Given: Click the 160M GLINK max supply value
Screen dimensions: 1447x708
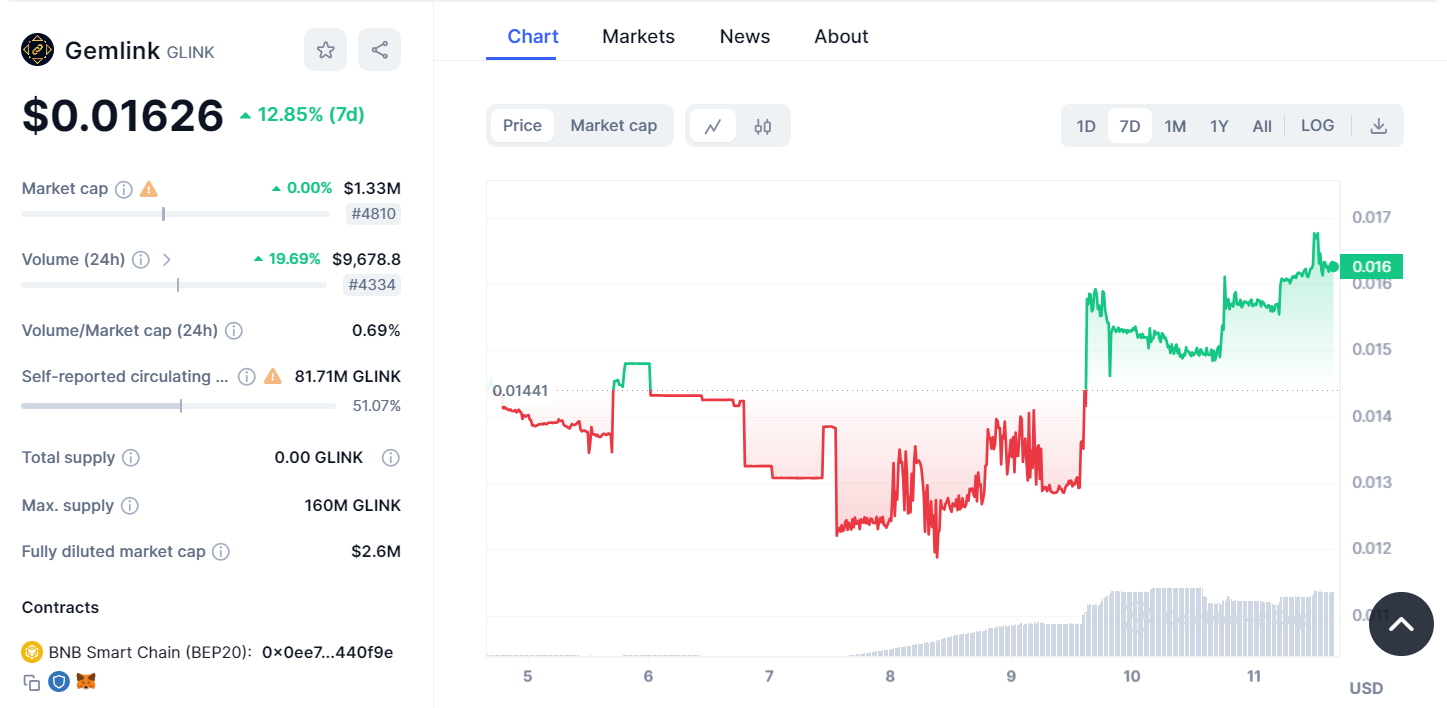Looking at the screenshot, I should point(353,506).
